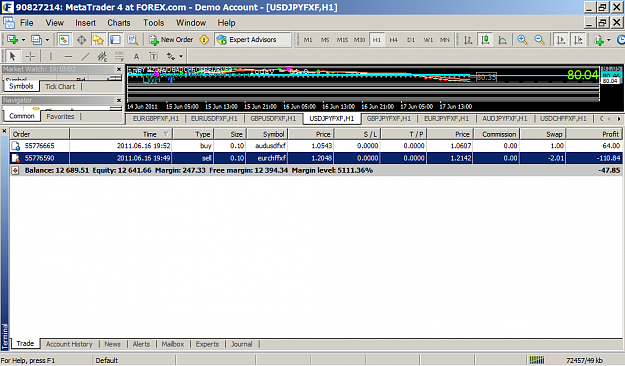Screen dimensions: 625x366
Task: Select candlestick chart display icon
Action: click(485, 40)
